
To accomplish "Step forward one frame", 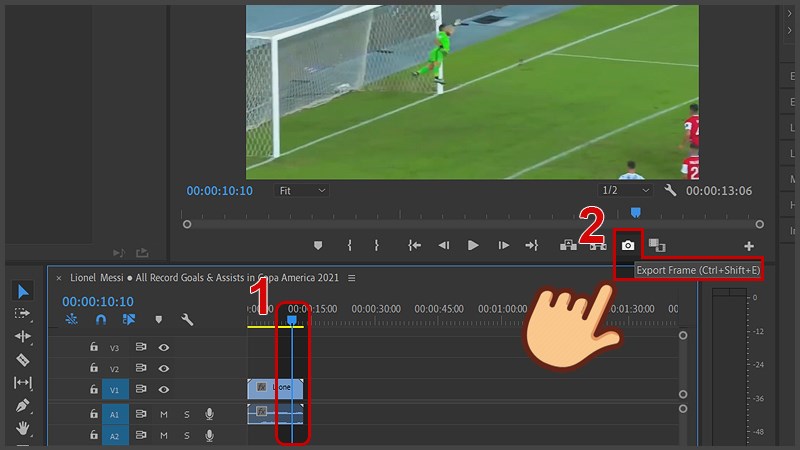I will coord(503,246).
